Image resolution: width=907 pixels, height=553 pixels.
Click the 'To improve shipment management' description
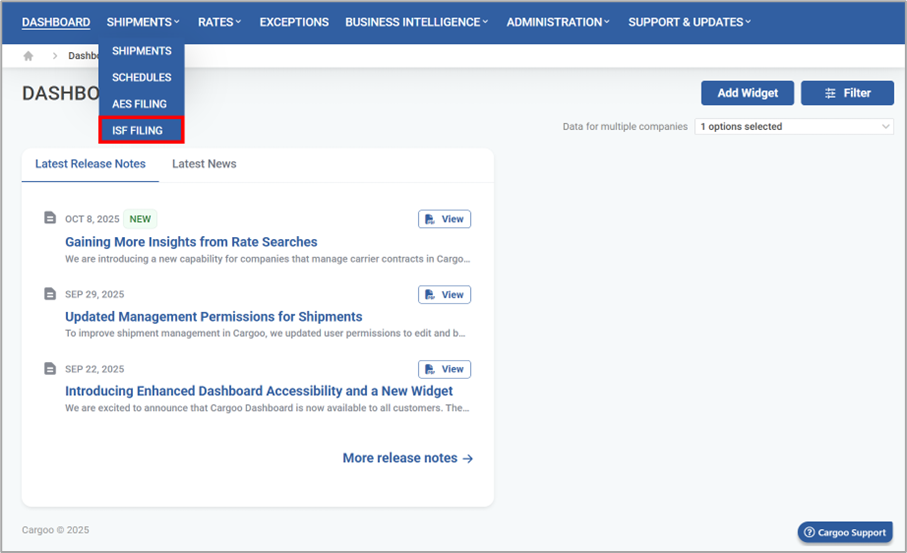265,333
